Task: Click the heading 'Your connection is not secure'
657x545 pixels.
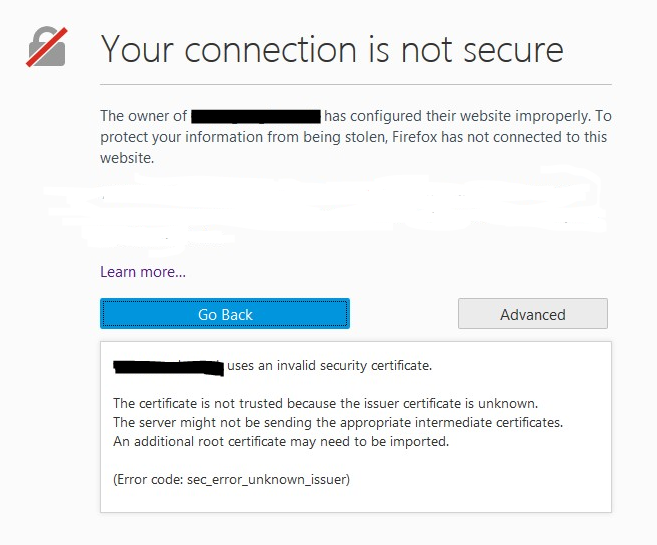Action: pyautogui.click(x=332, y=49)
